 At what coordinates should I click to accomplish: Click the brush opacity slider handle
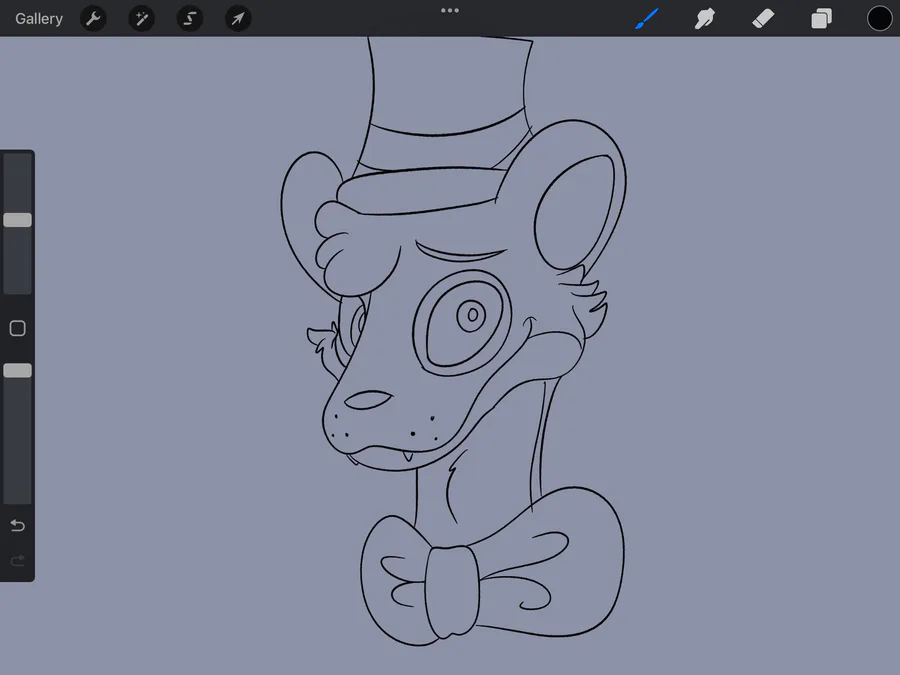[x=18, y=371]
